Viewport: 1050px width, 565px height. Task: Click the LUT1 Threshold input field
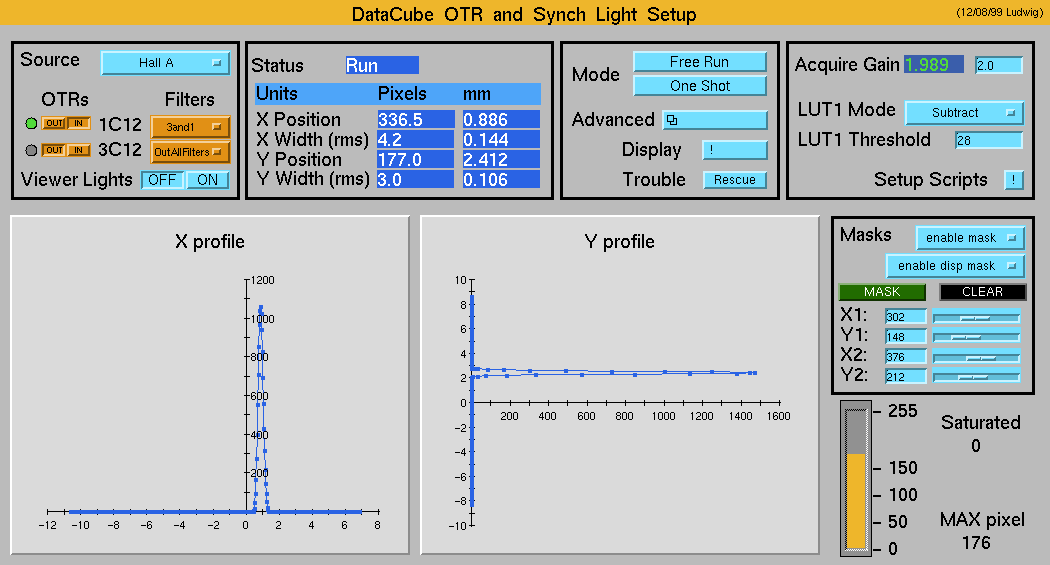[x=988, y=141]
